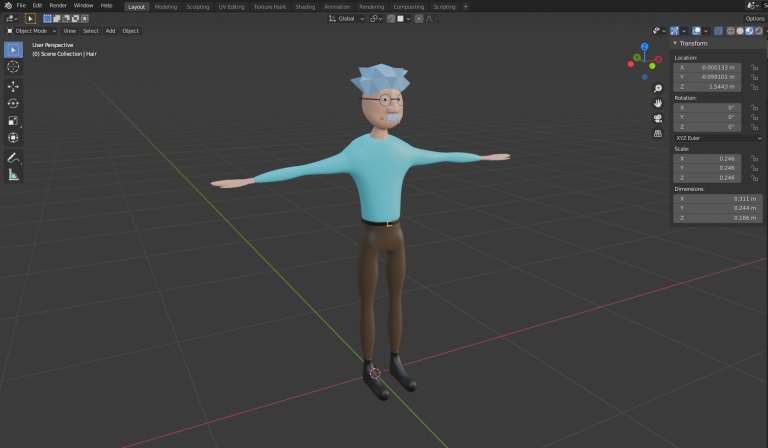The height and width of the screenshot is (448, 768).
Task: Open the XYZ Euler rotation mode dropdown
Action: click(718, 138)
